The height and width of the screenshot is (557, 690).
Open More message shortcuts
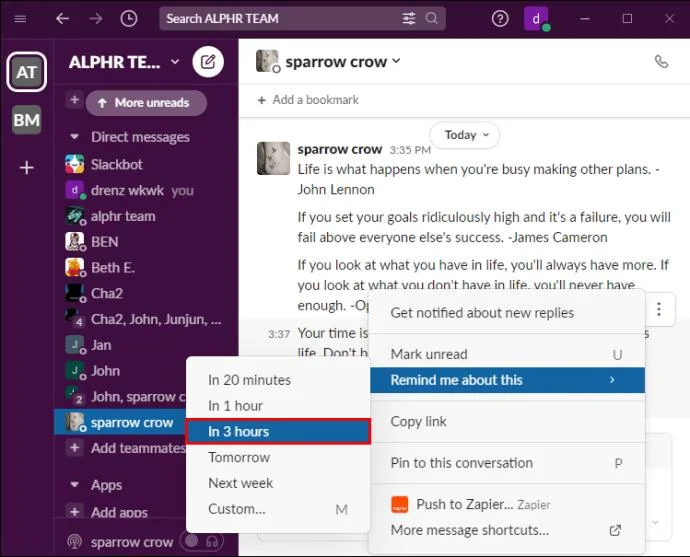pyautogui.click(x=507, y=530)
